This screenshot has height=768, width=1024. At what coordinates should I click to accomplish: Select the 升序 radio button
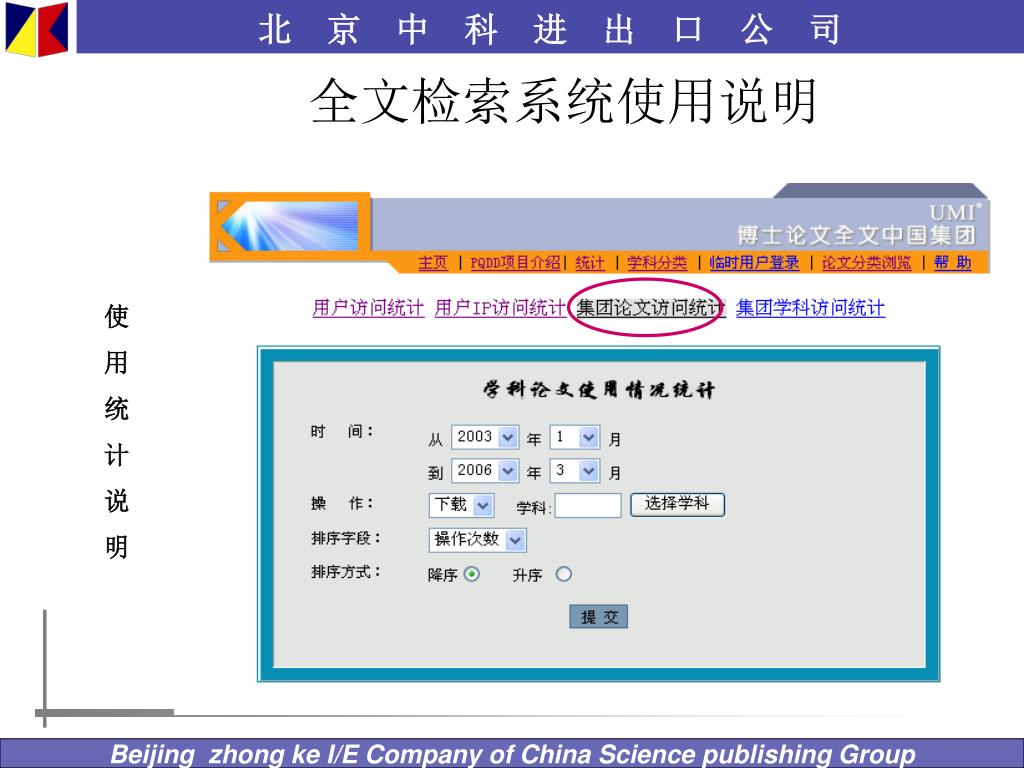pyautogui.click(x=564, y=575)
